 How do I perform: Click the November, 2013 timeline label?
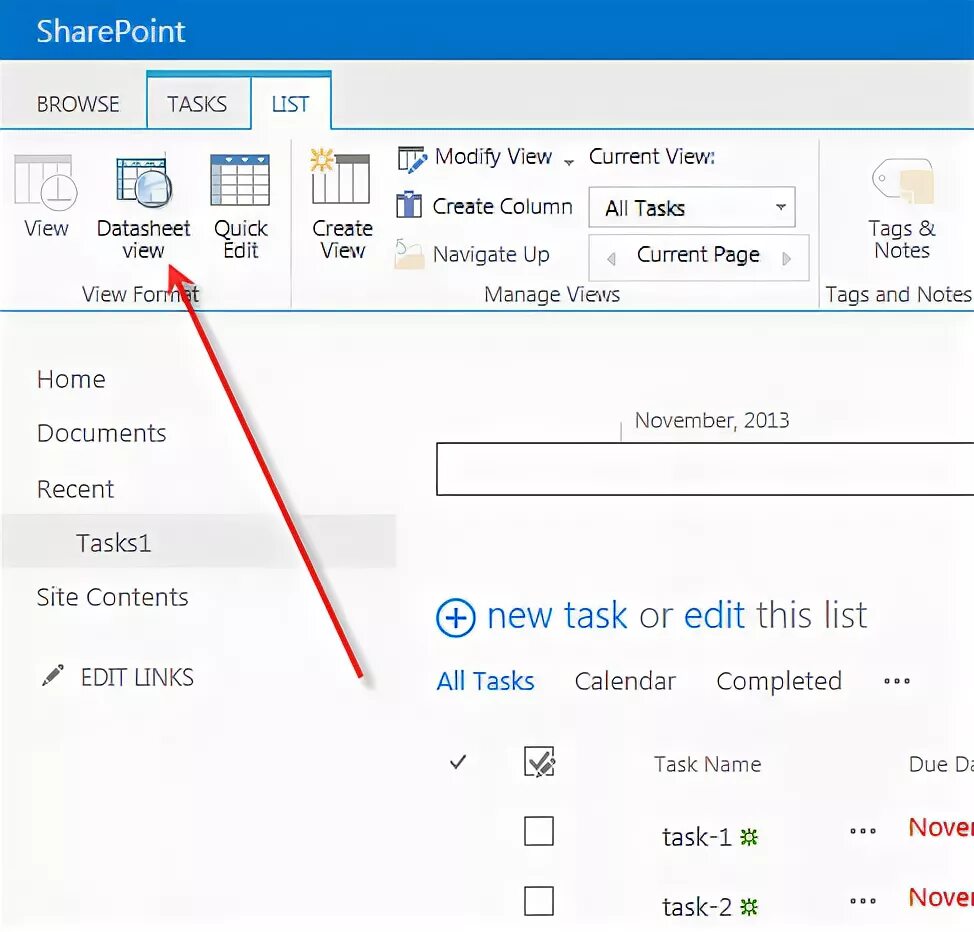tap(712, 421)
